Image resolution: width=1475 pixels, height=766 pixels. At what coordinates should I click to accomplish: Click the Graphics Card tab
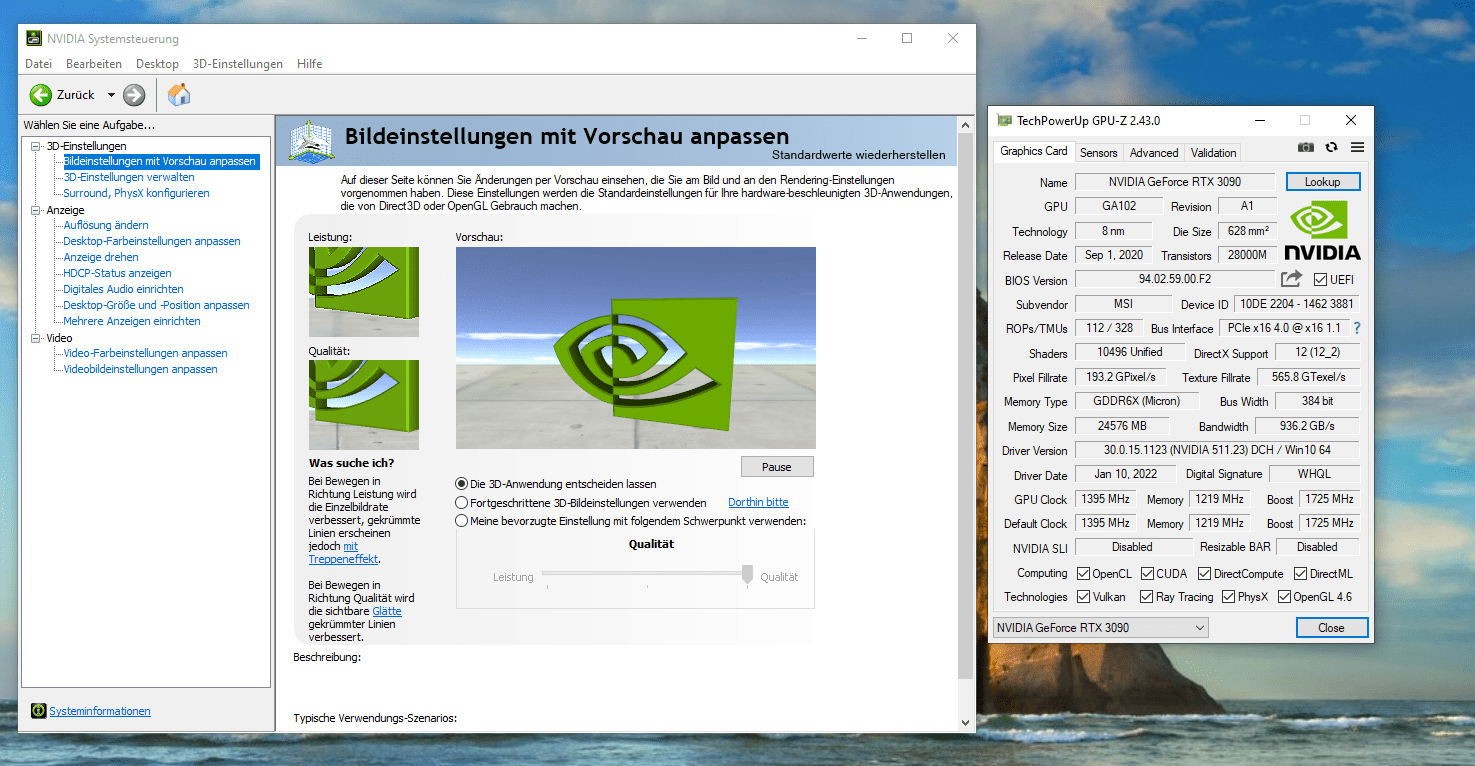pos(1034,151)
